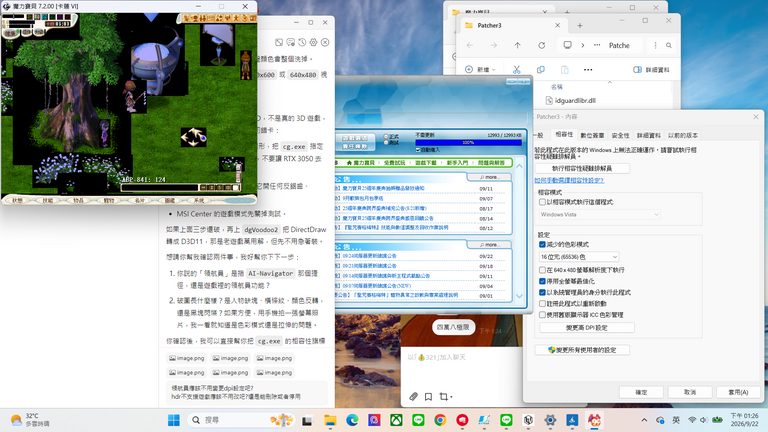Click the breadcrumb chevron before Patche

coord(582,45)
